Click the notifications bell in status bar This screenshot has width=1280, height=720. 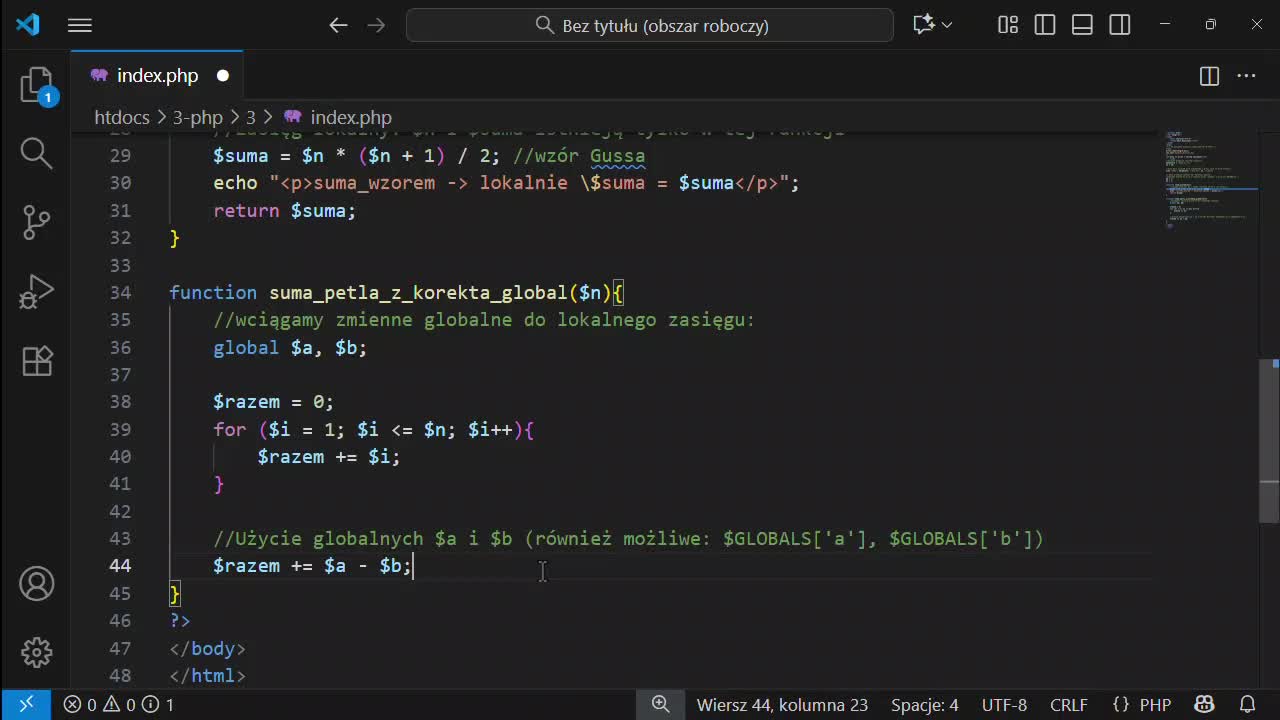point(1247,705)
